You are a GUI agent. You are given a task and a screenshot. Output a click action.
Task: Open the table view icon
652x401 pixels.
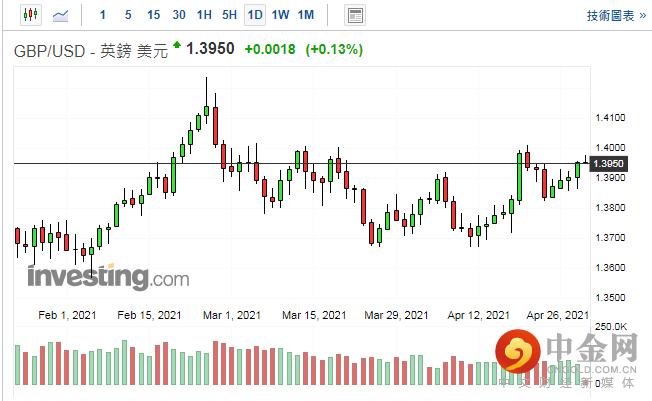355,15
